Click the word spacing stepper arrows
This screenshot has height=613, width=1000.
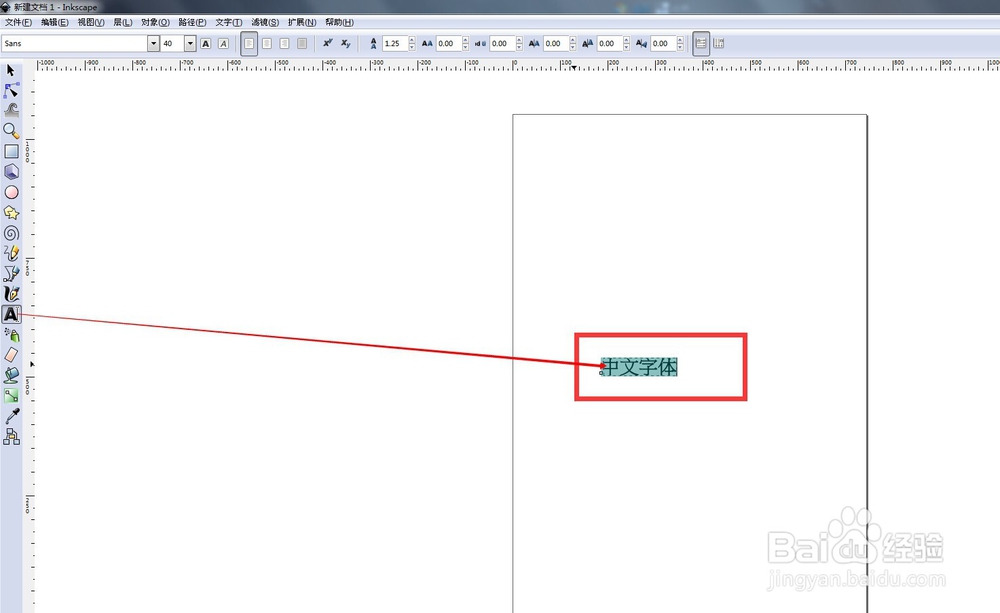519,43
